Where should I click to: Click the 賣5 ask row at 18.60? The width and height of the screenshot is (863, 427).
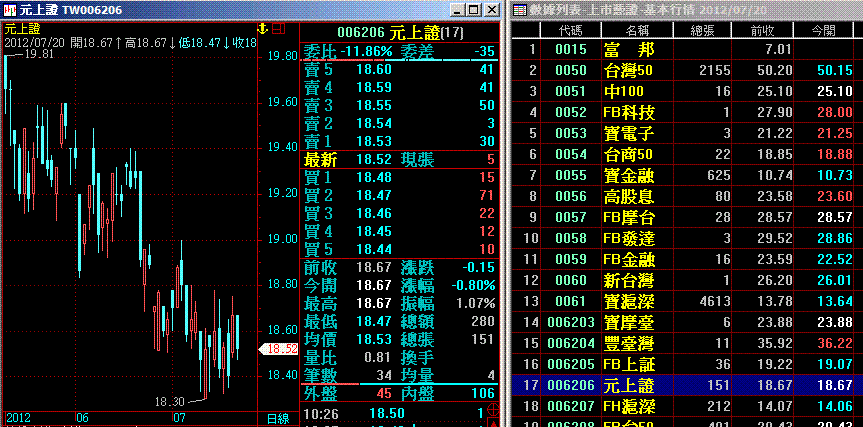pyautogui.click(x=400, y=69)
